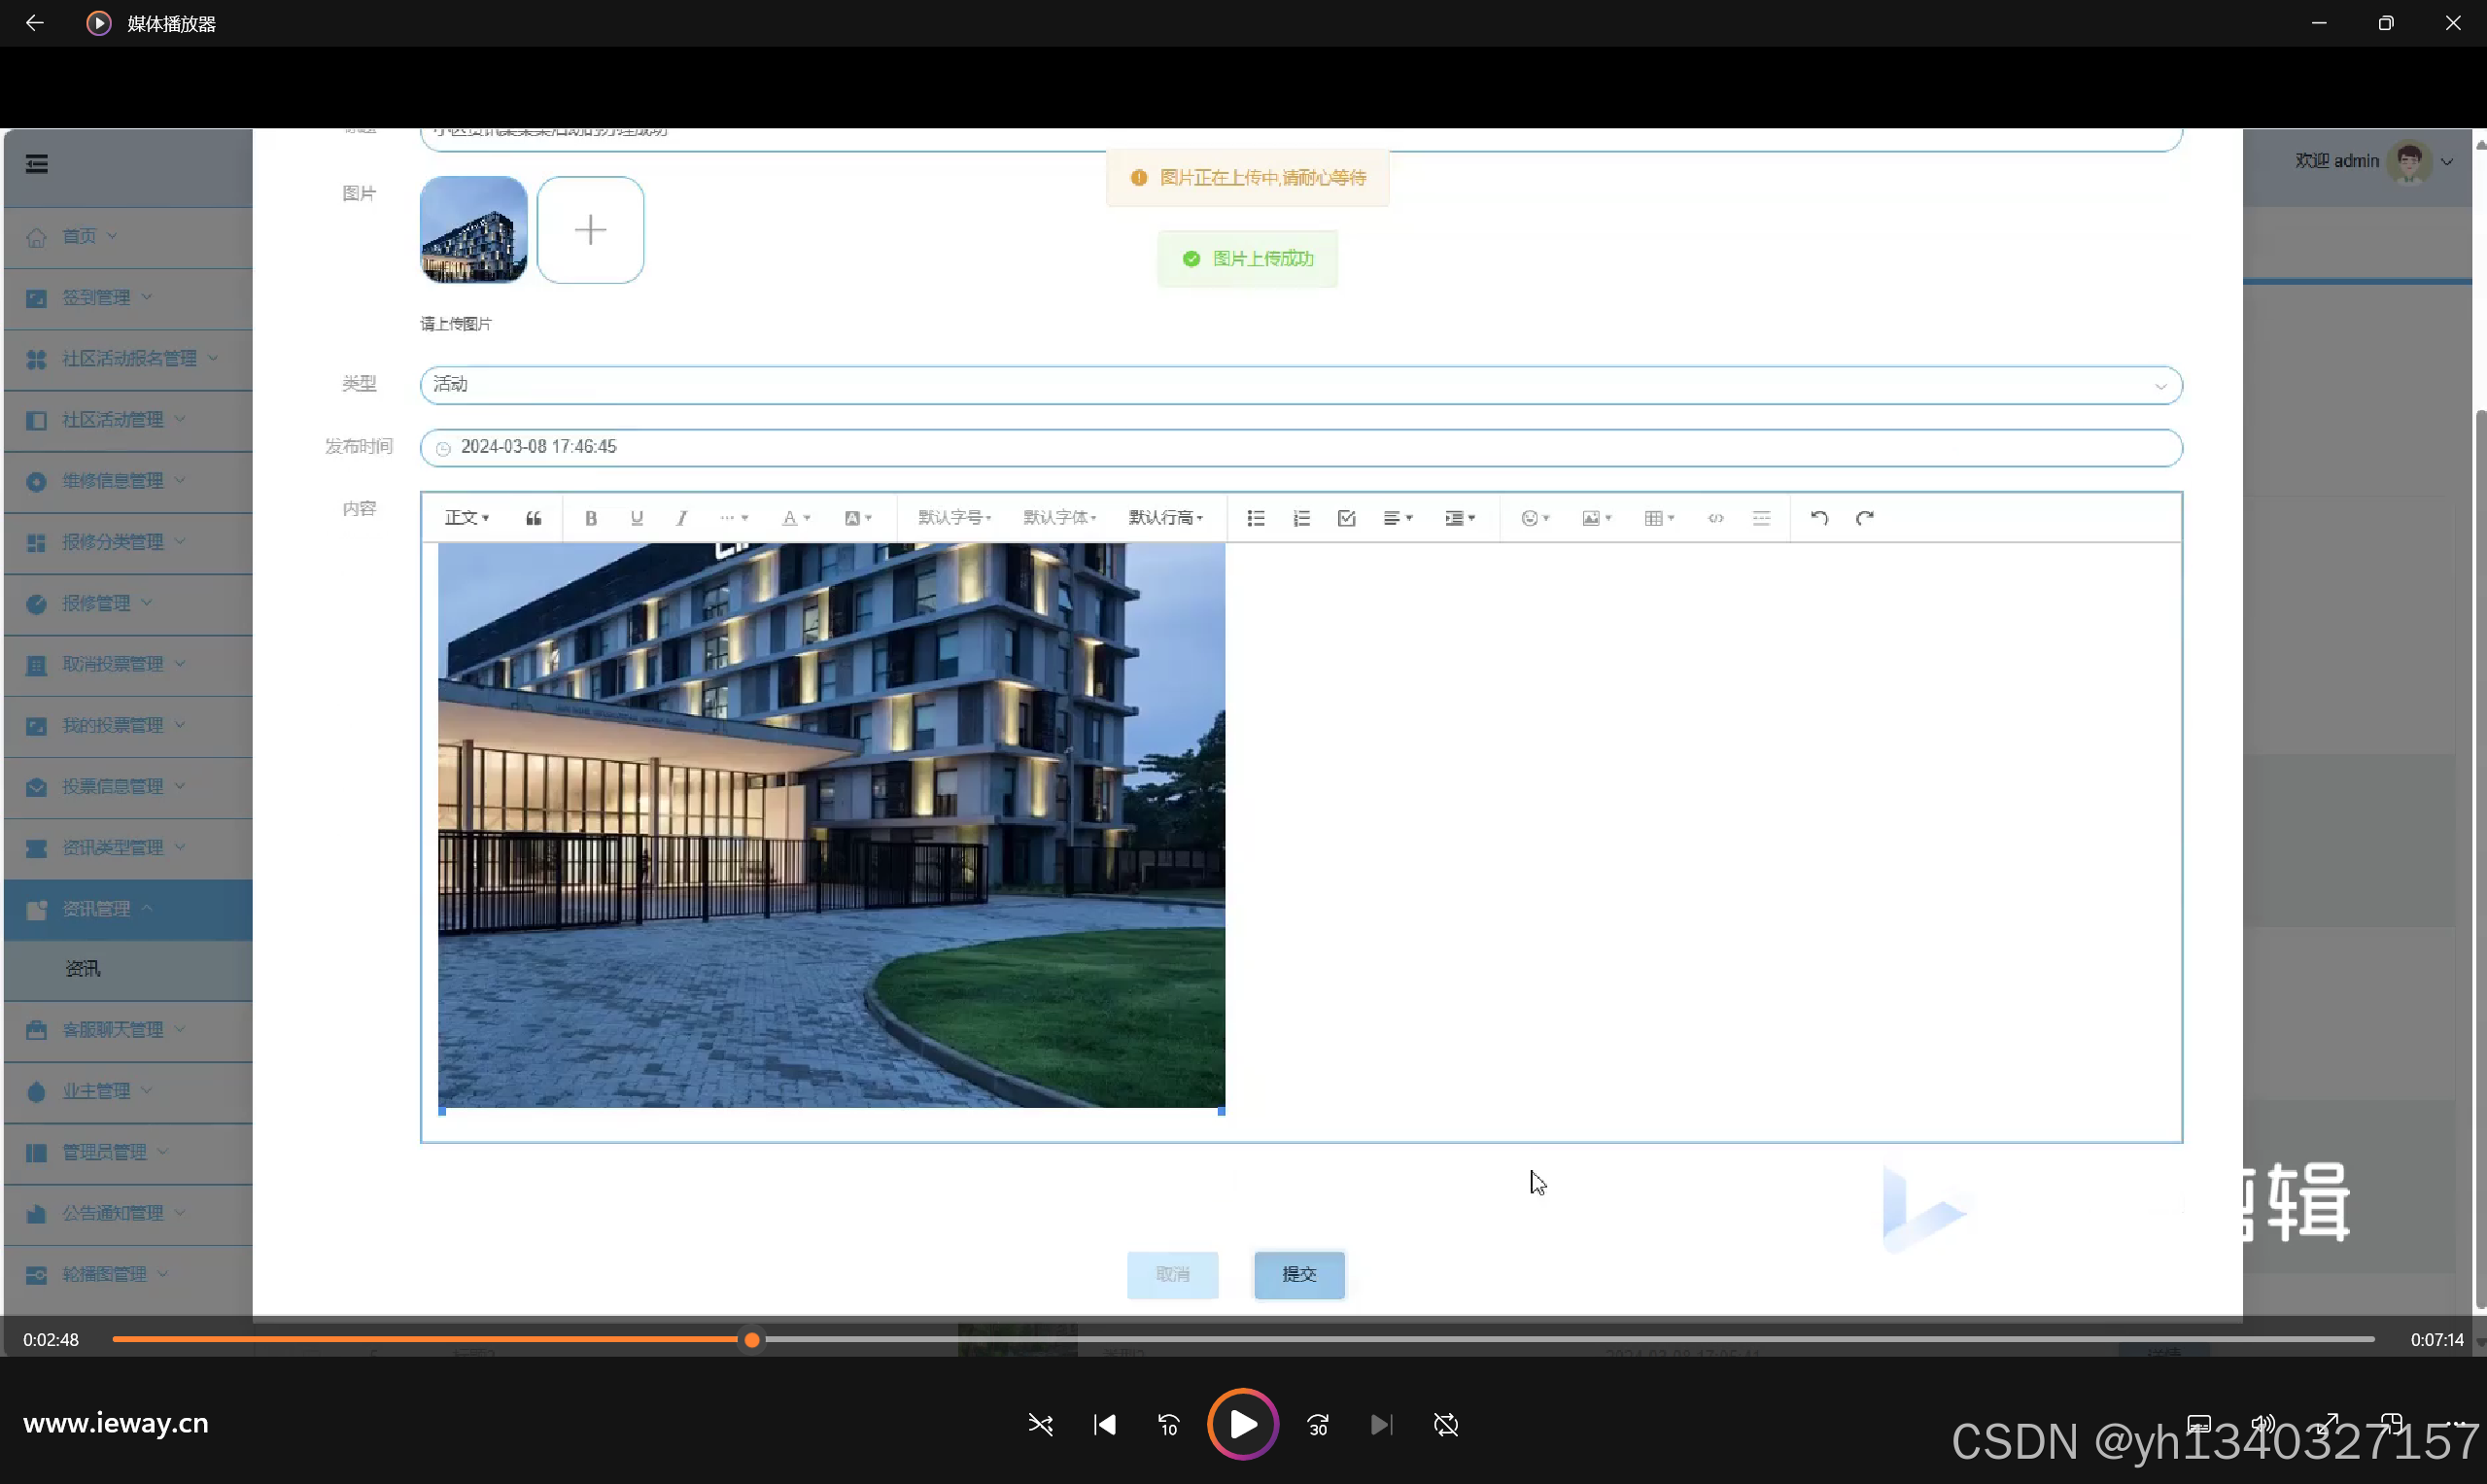Viewport: 2487px width, 1484px height.
Task: Click the video progress bar handle
Action: coord(752,1340)
